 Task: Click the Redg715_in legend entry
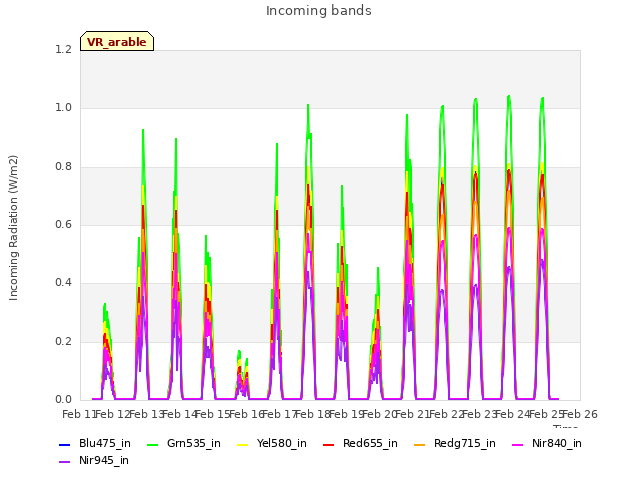pos(455,444)
